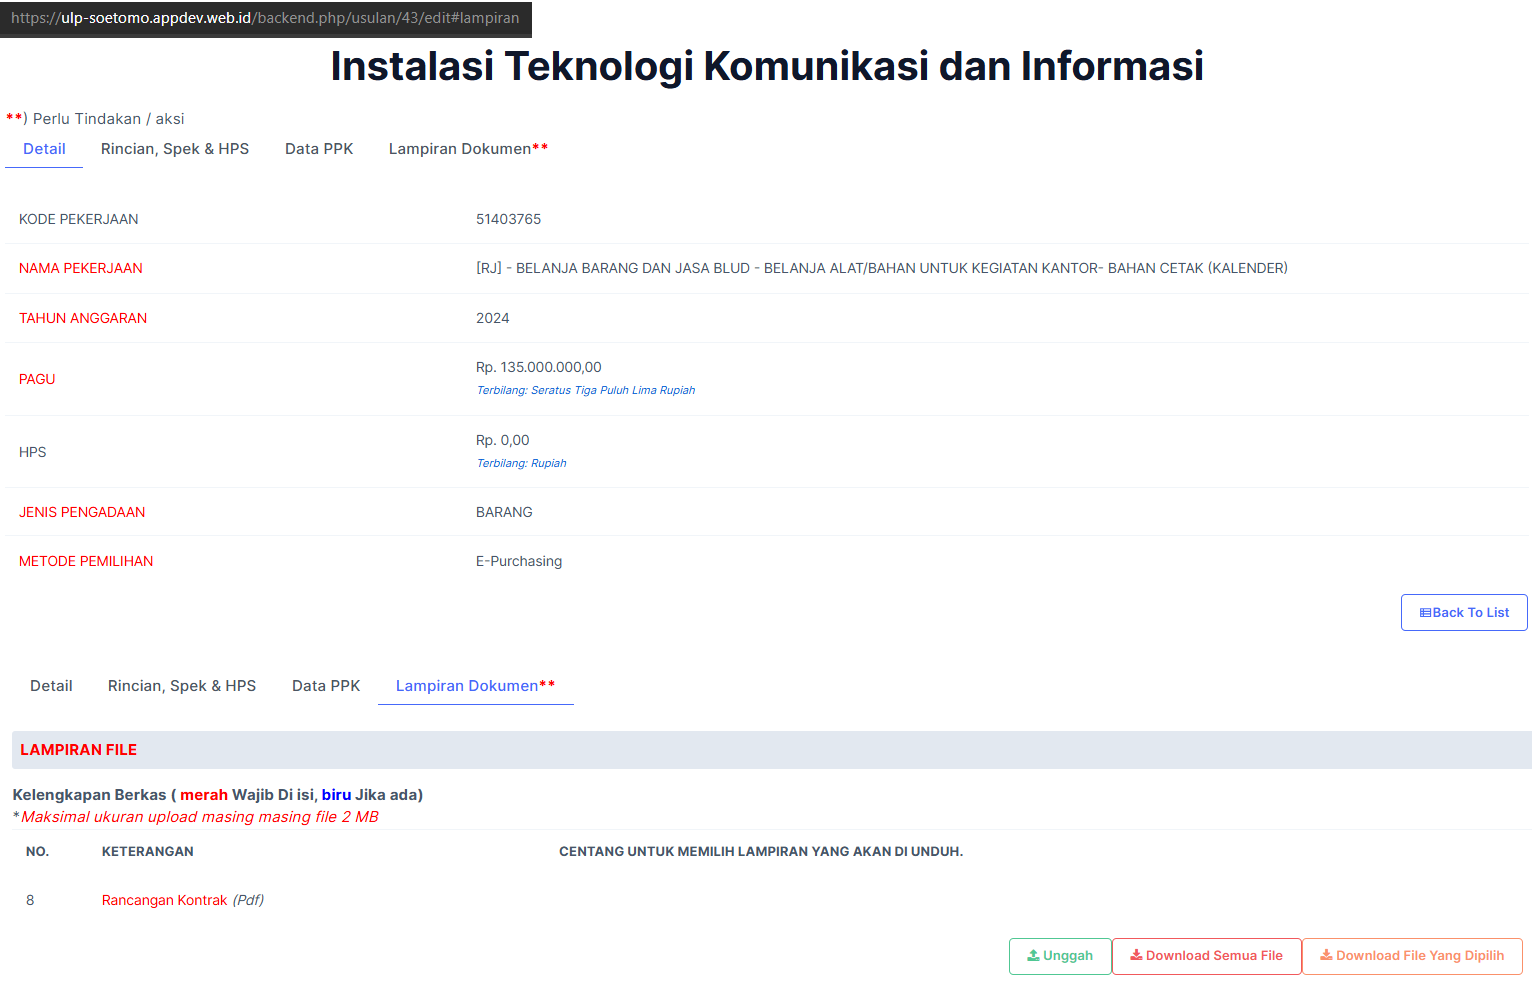The image size is (1535, 985).
Task: Select the lower Lampiran Dokumen tab
Action: coord(475,686)
